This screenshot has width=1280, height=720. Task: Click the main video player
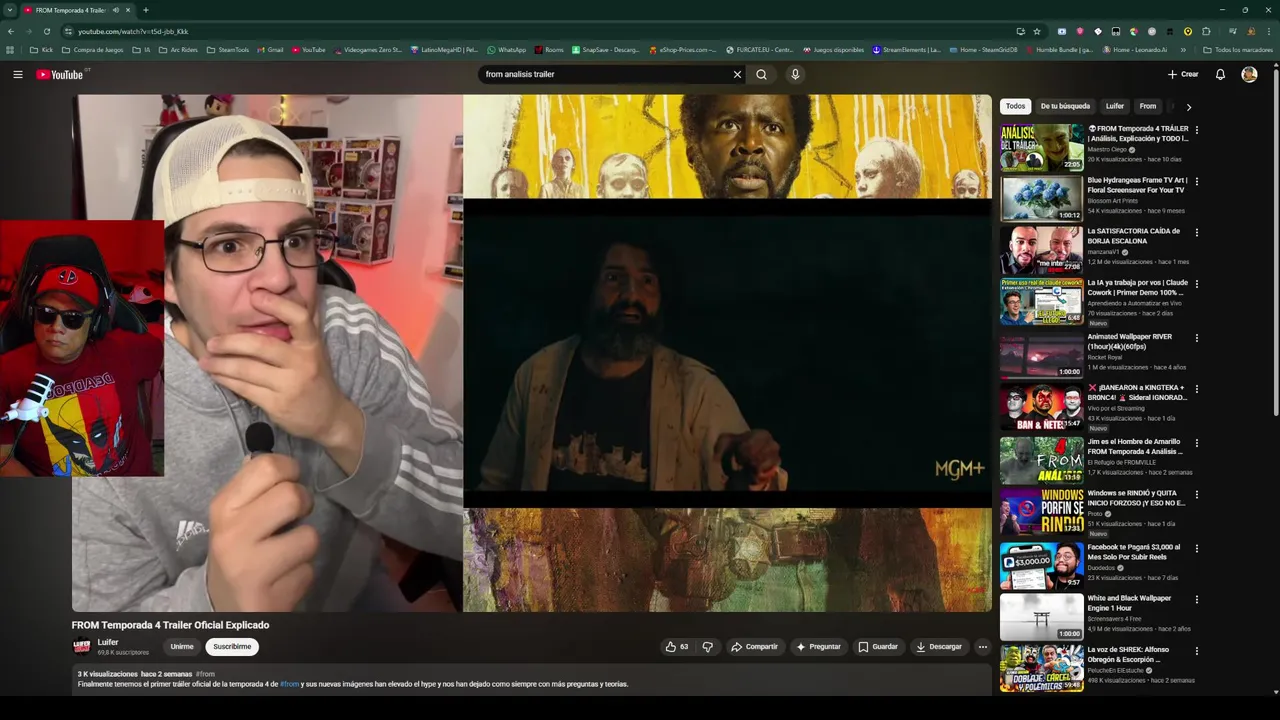[x=531, y=353]
